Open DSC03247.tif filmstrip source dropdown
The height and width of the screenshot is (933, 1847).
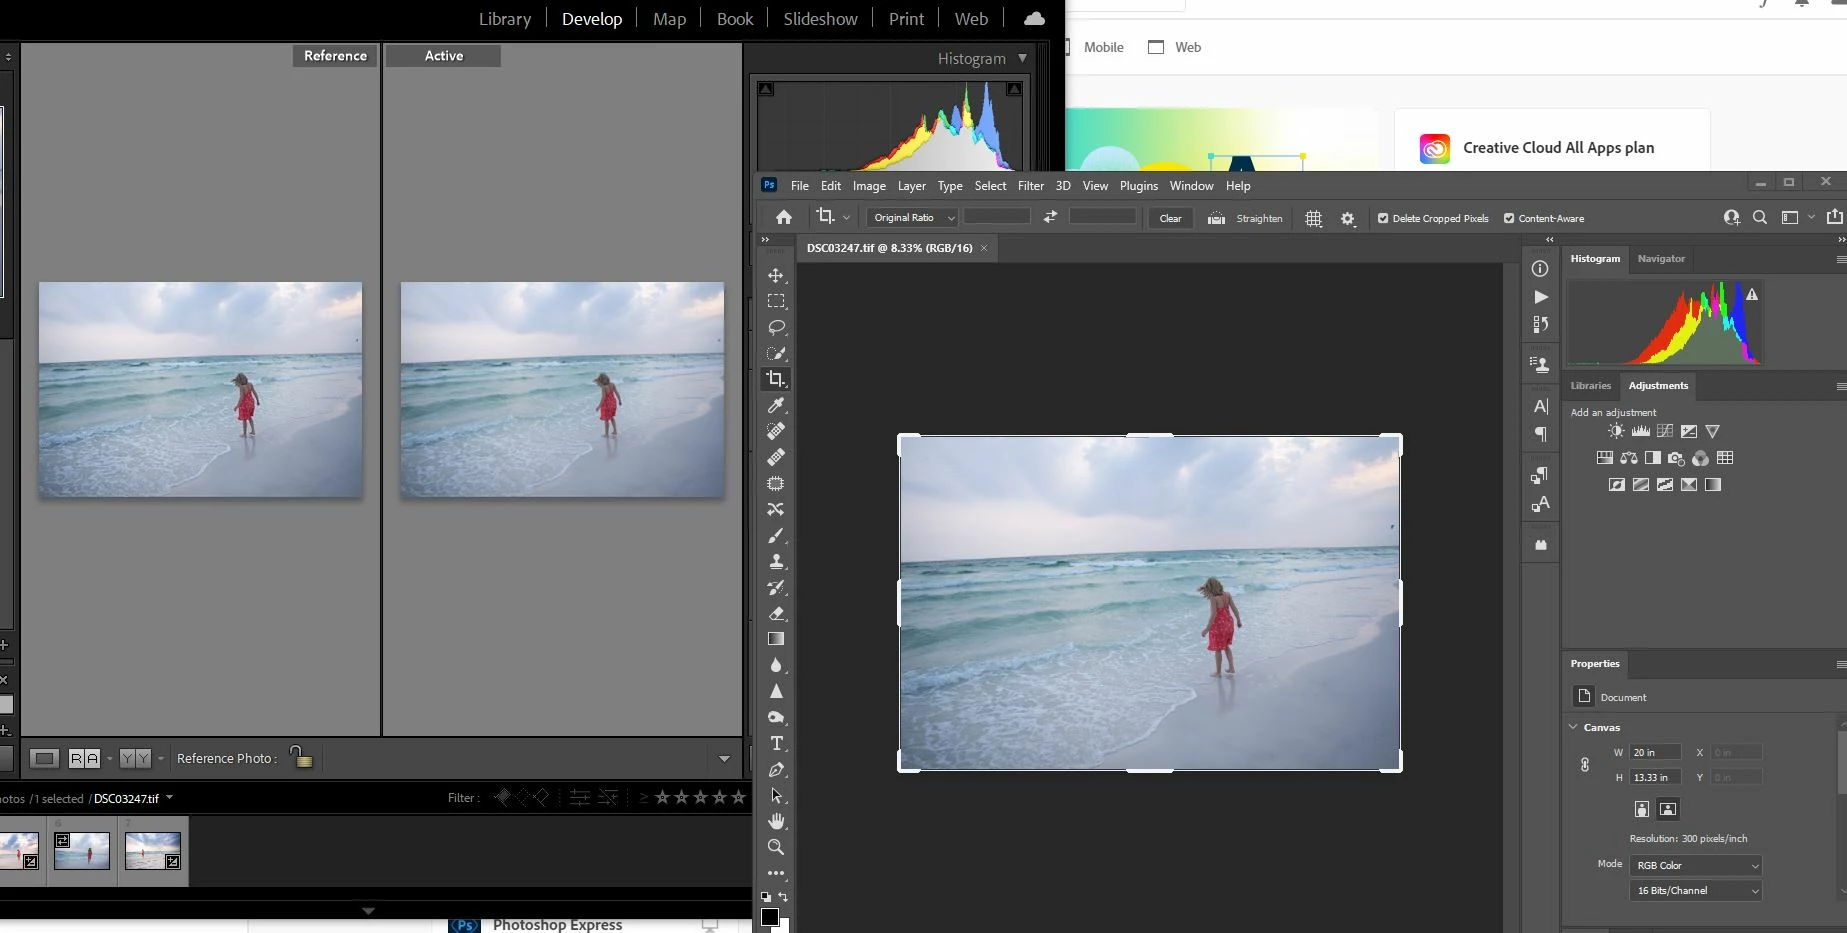(169, 798)
